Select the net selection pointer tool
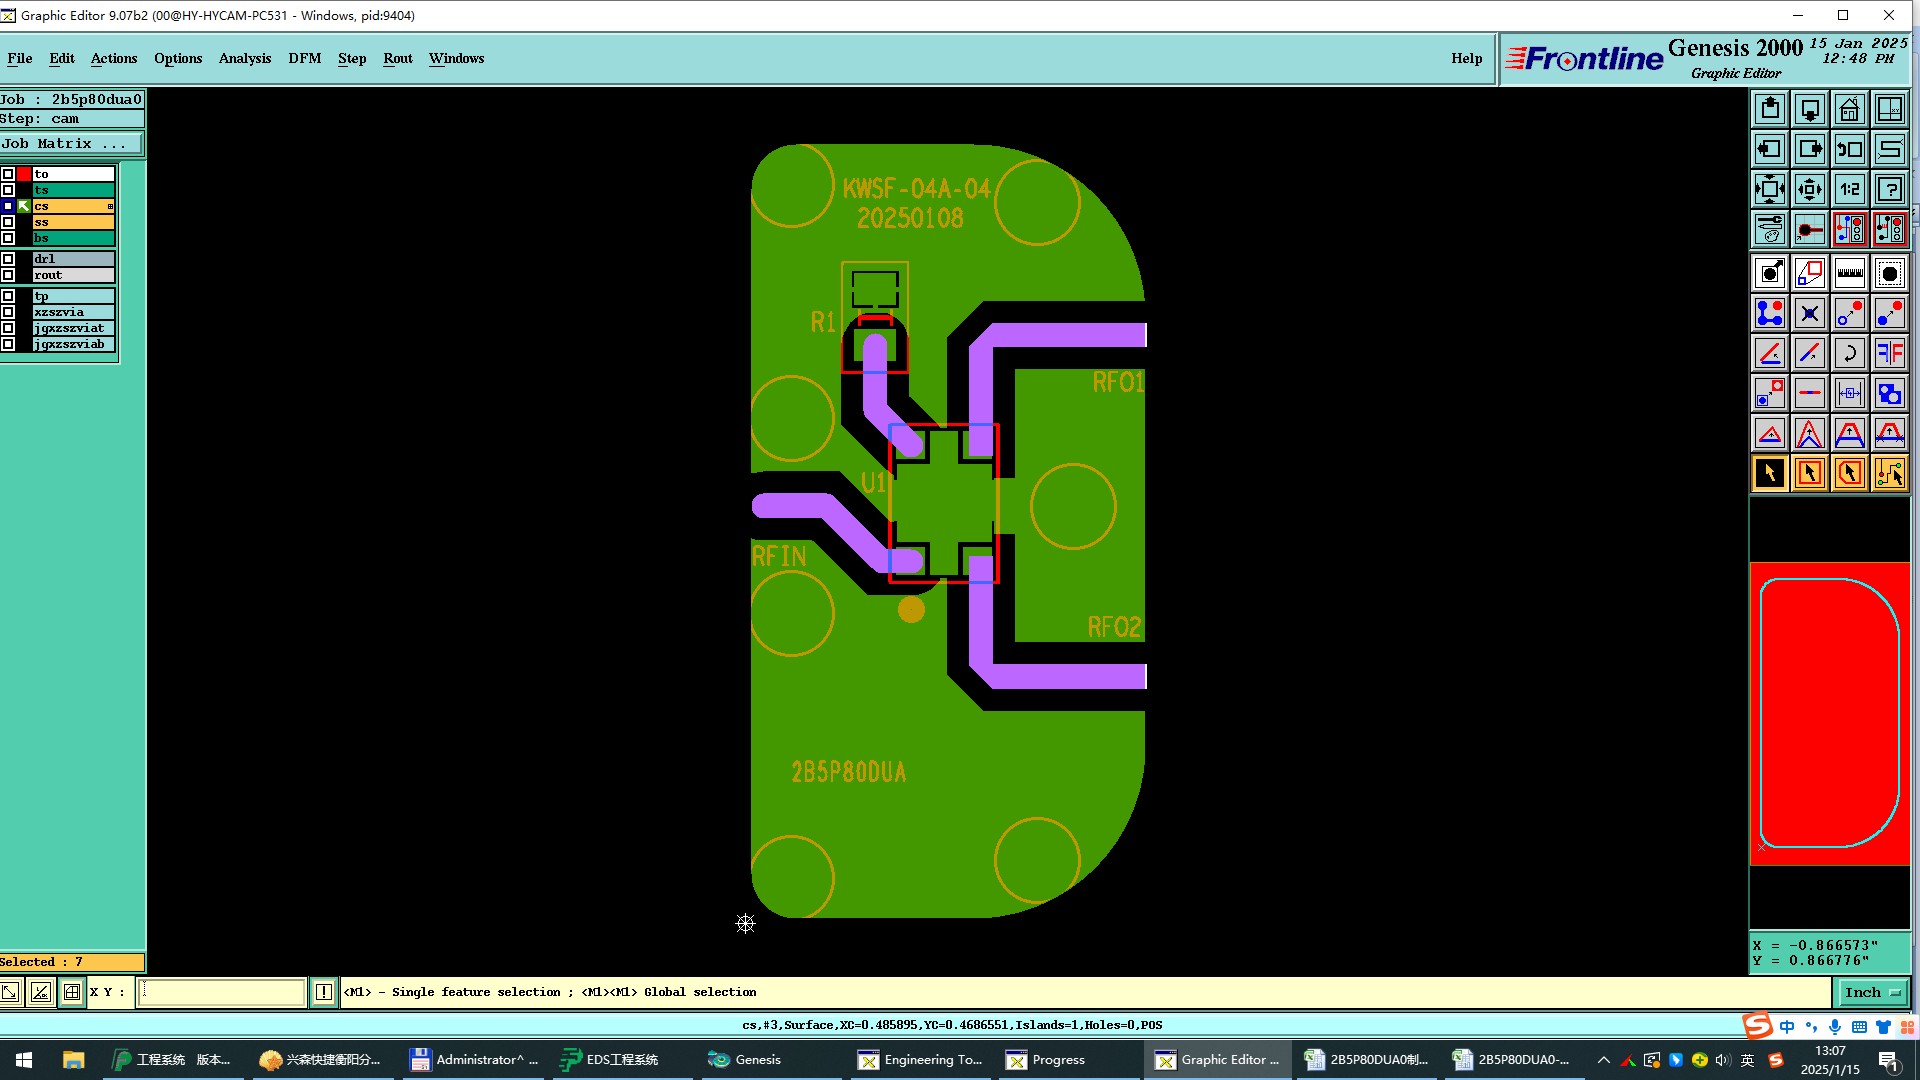The height and width of the screenshot is (1080, 1920). (1889, 473)
